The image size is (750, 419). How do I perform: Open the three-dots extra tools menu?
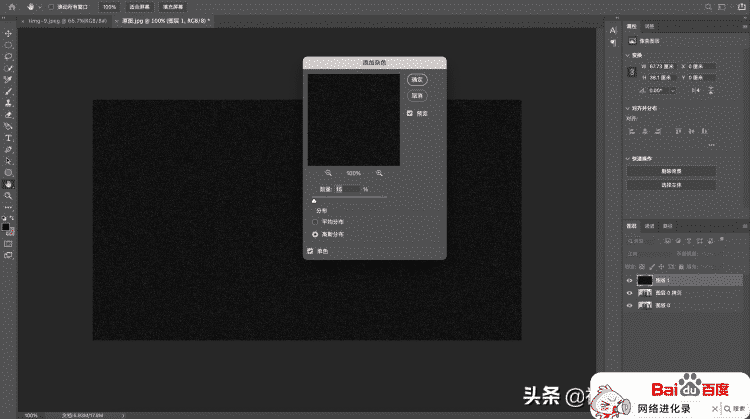click(8, 207)
